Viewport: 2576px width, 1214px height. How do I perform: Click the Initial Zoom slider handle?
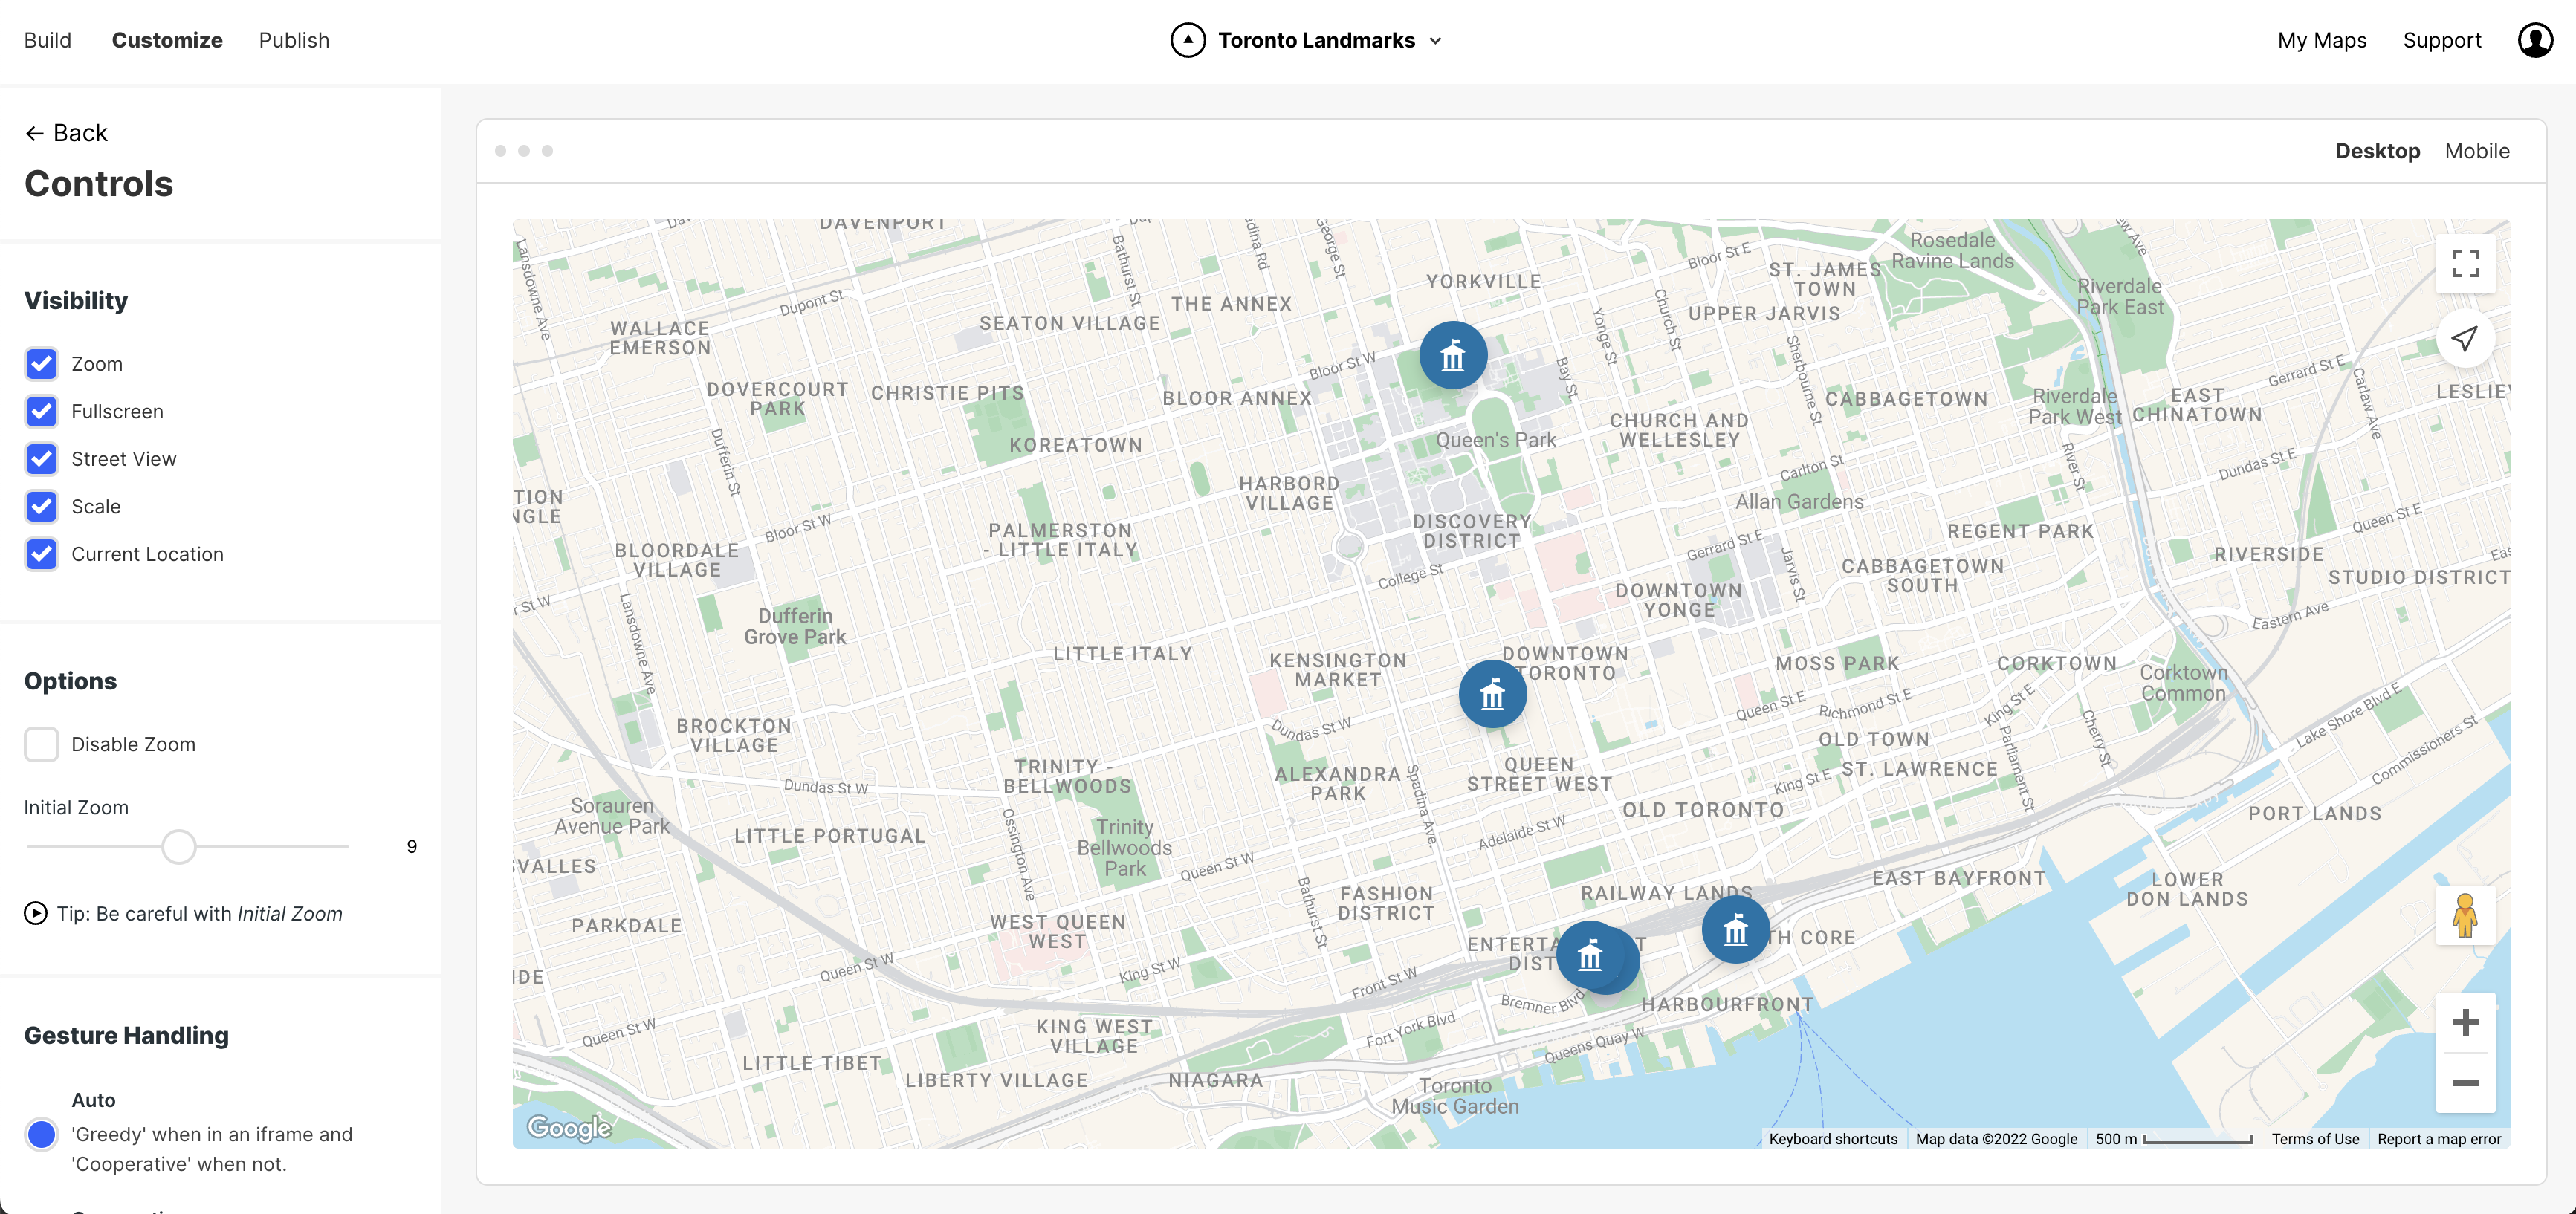(179, 847)
